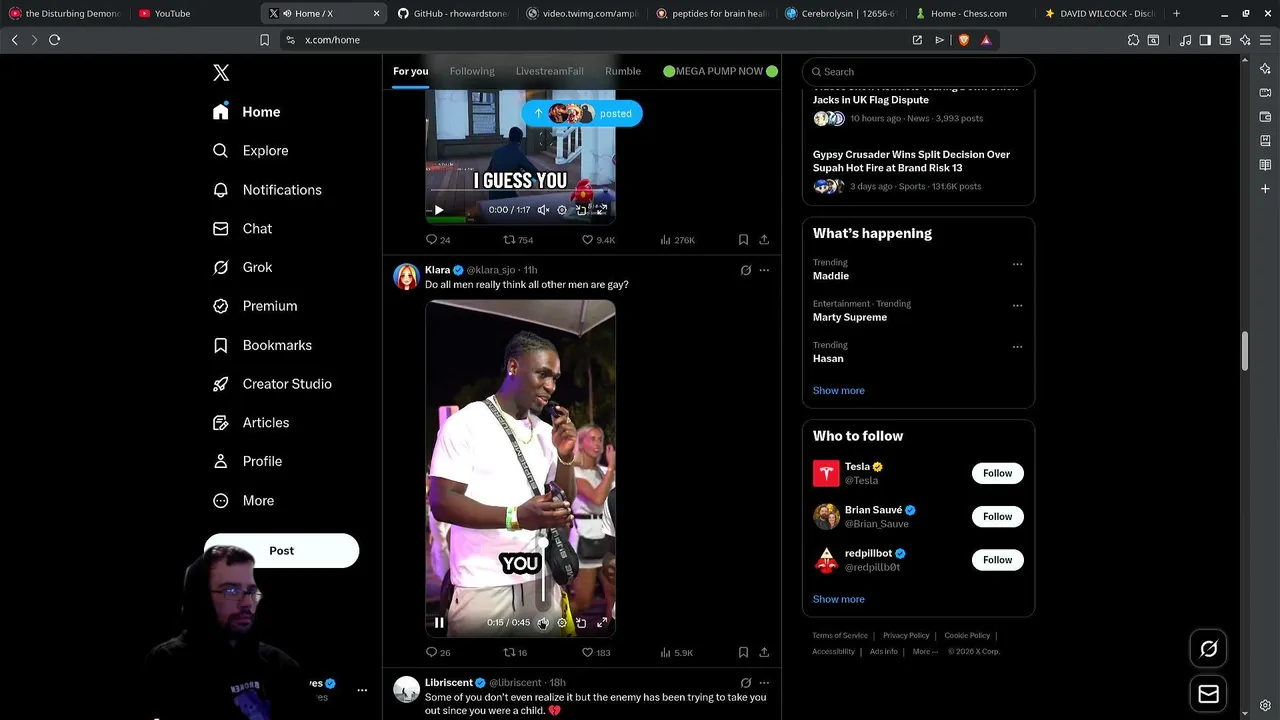Image resolution: width=1280 pixels, height=720 pixels.
Task: Expand the footer More links menu
Action: click(x=925, y=652)
